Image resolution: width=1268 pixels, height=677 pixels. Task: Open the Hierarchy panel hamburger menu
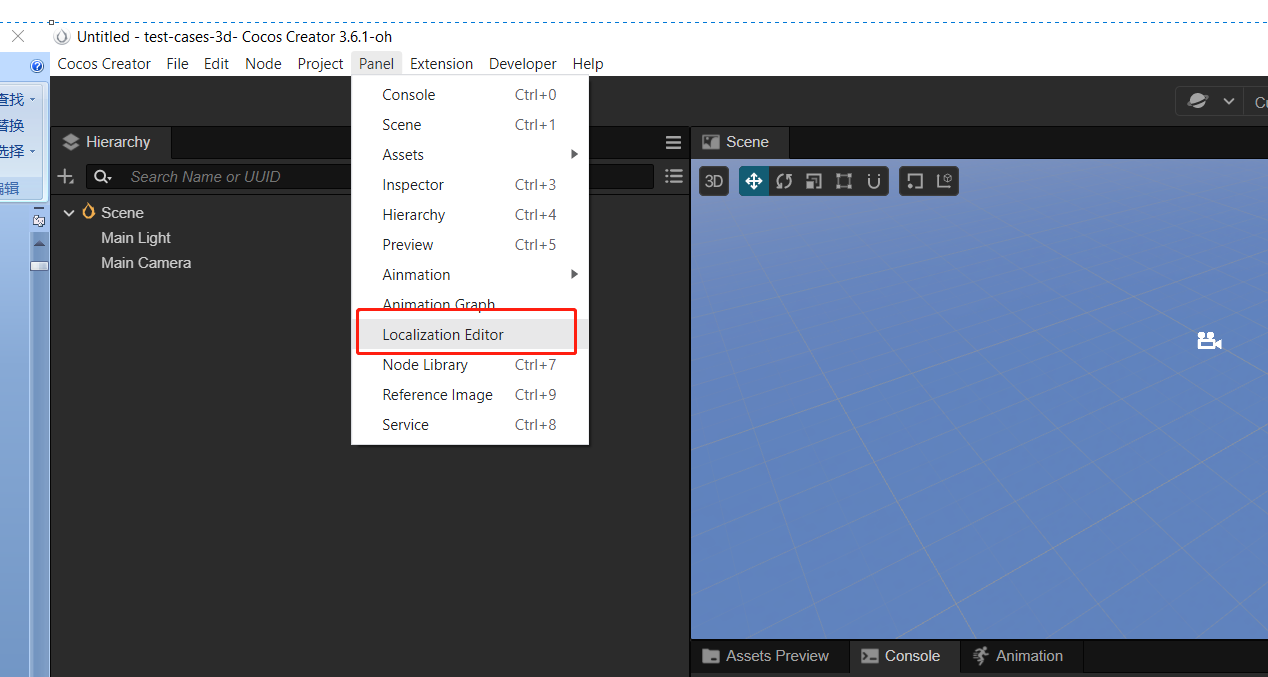673,143
